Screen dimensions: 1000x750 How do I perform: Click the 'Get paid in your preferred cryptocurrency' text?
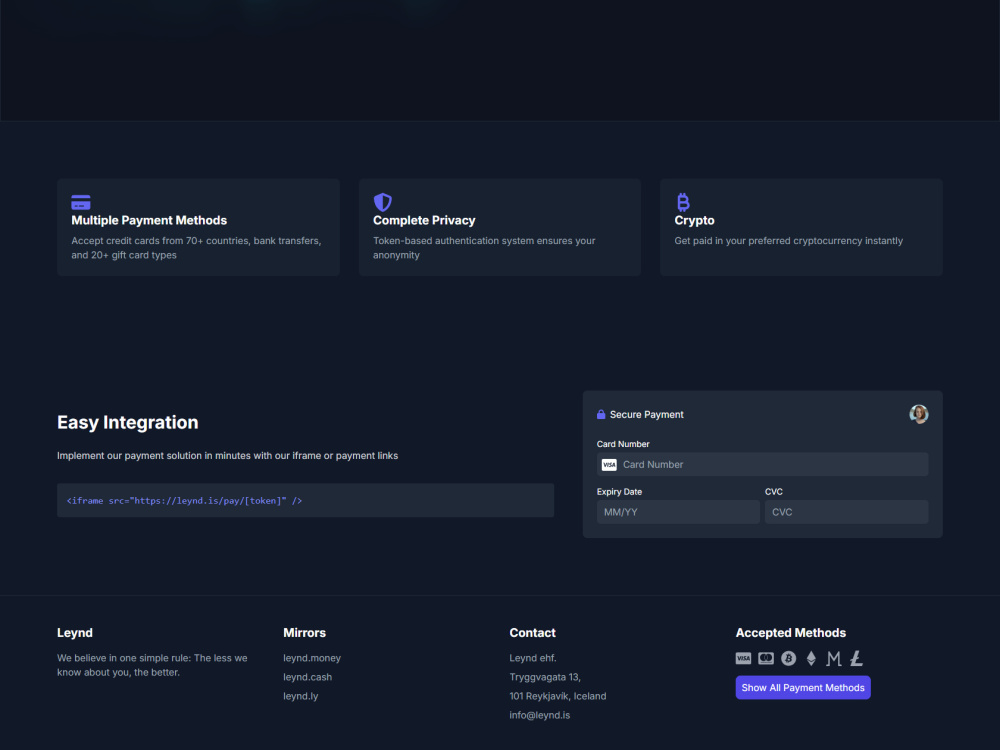tap(789, 241)
